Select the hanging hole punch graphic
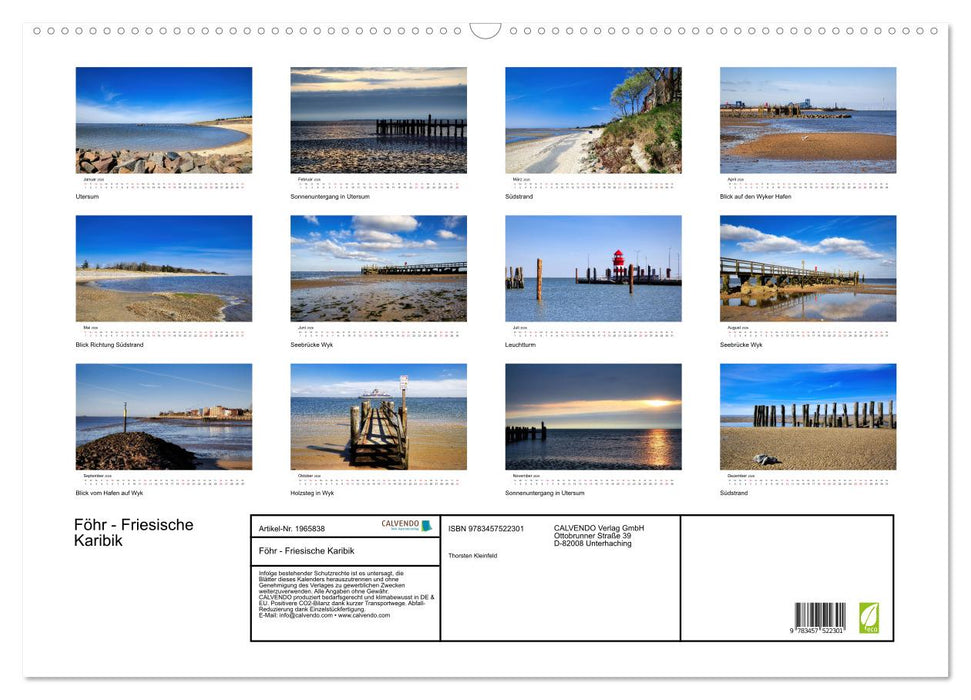971x700 pixels. coord(485,28)
